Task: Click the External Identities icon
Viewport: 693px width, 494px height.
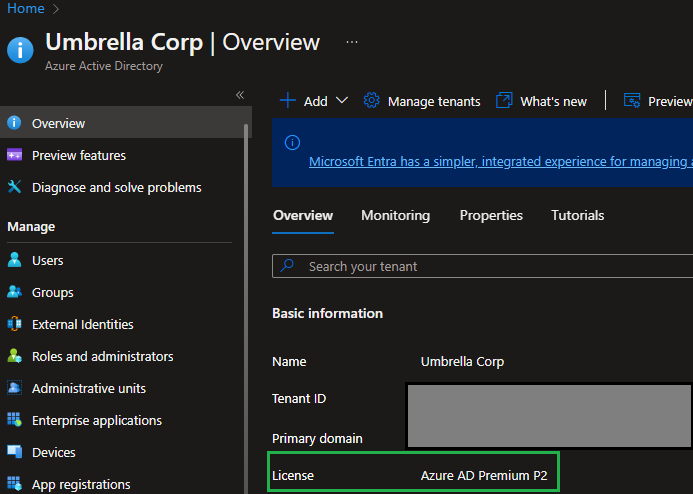Action: tap(14, 323)
